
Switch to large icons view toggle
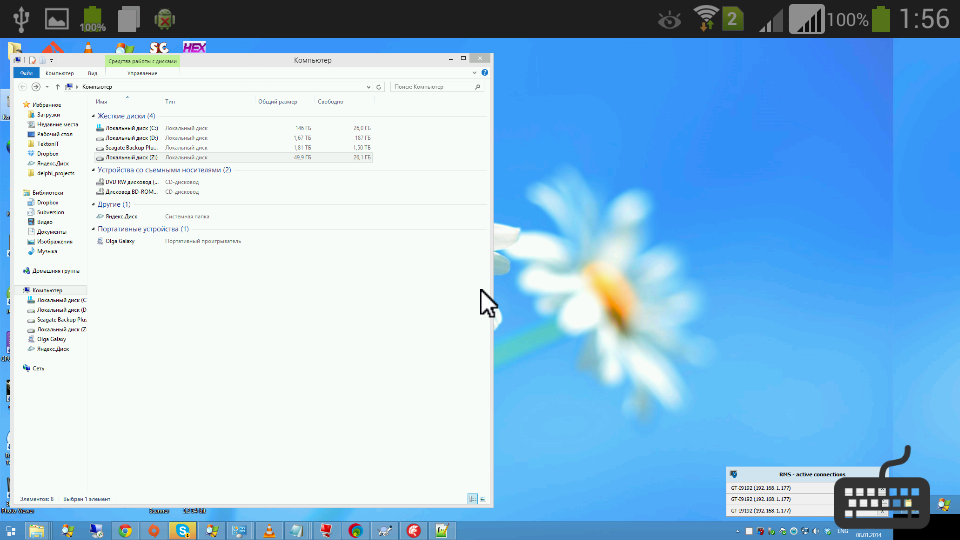(485, 498)
